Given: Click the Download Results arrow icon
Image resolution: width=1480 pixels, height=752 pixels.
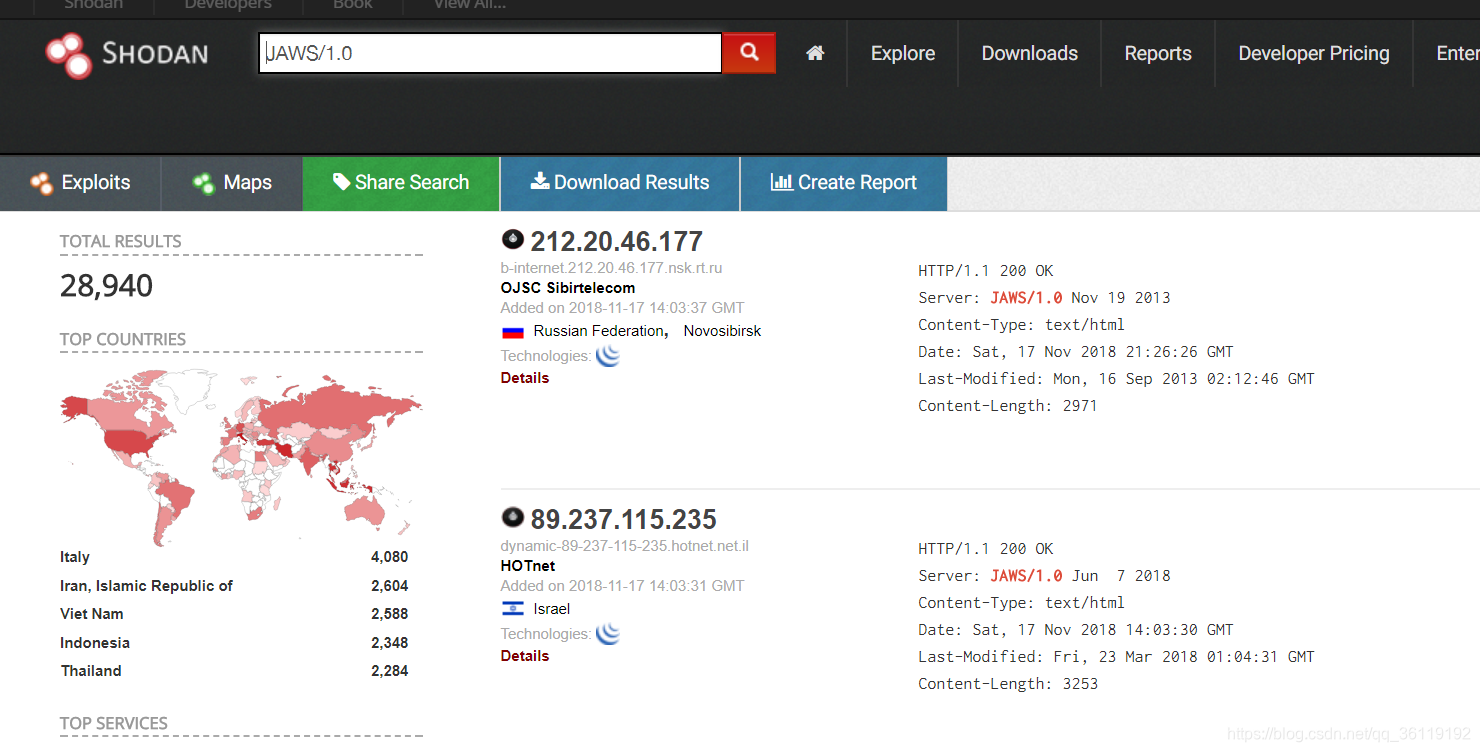Looking at the screenshot, I should [540, 181].
